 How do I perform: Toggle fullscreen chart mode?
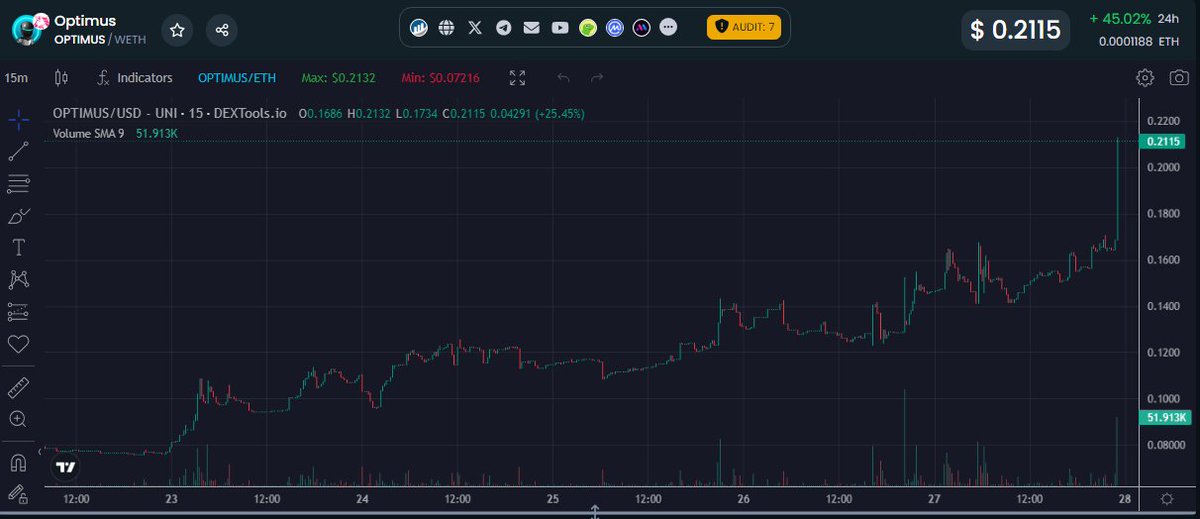pos(517,77)
